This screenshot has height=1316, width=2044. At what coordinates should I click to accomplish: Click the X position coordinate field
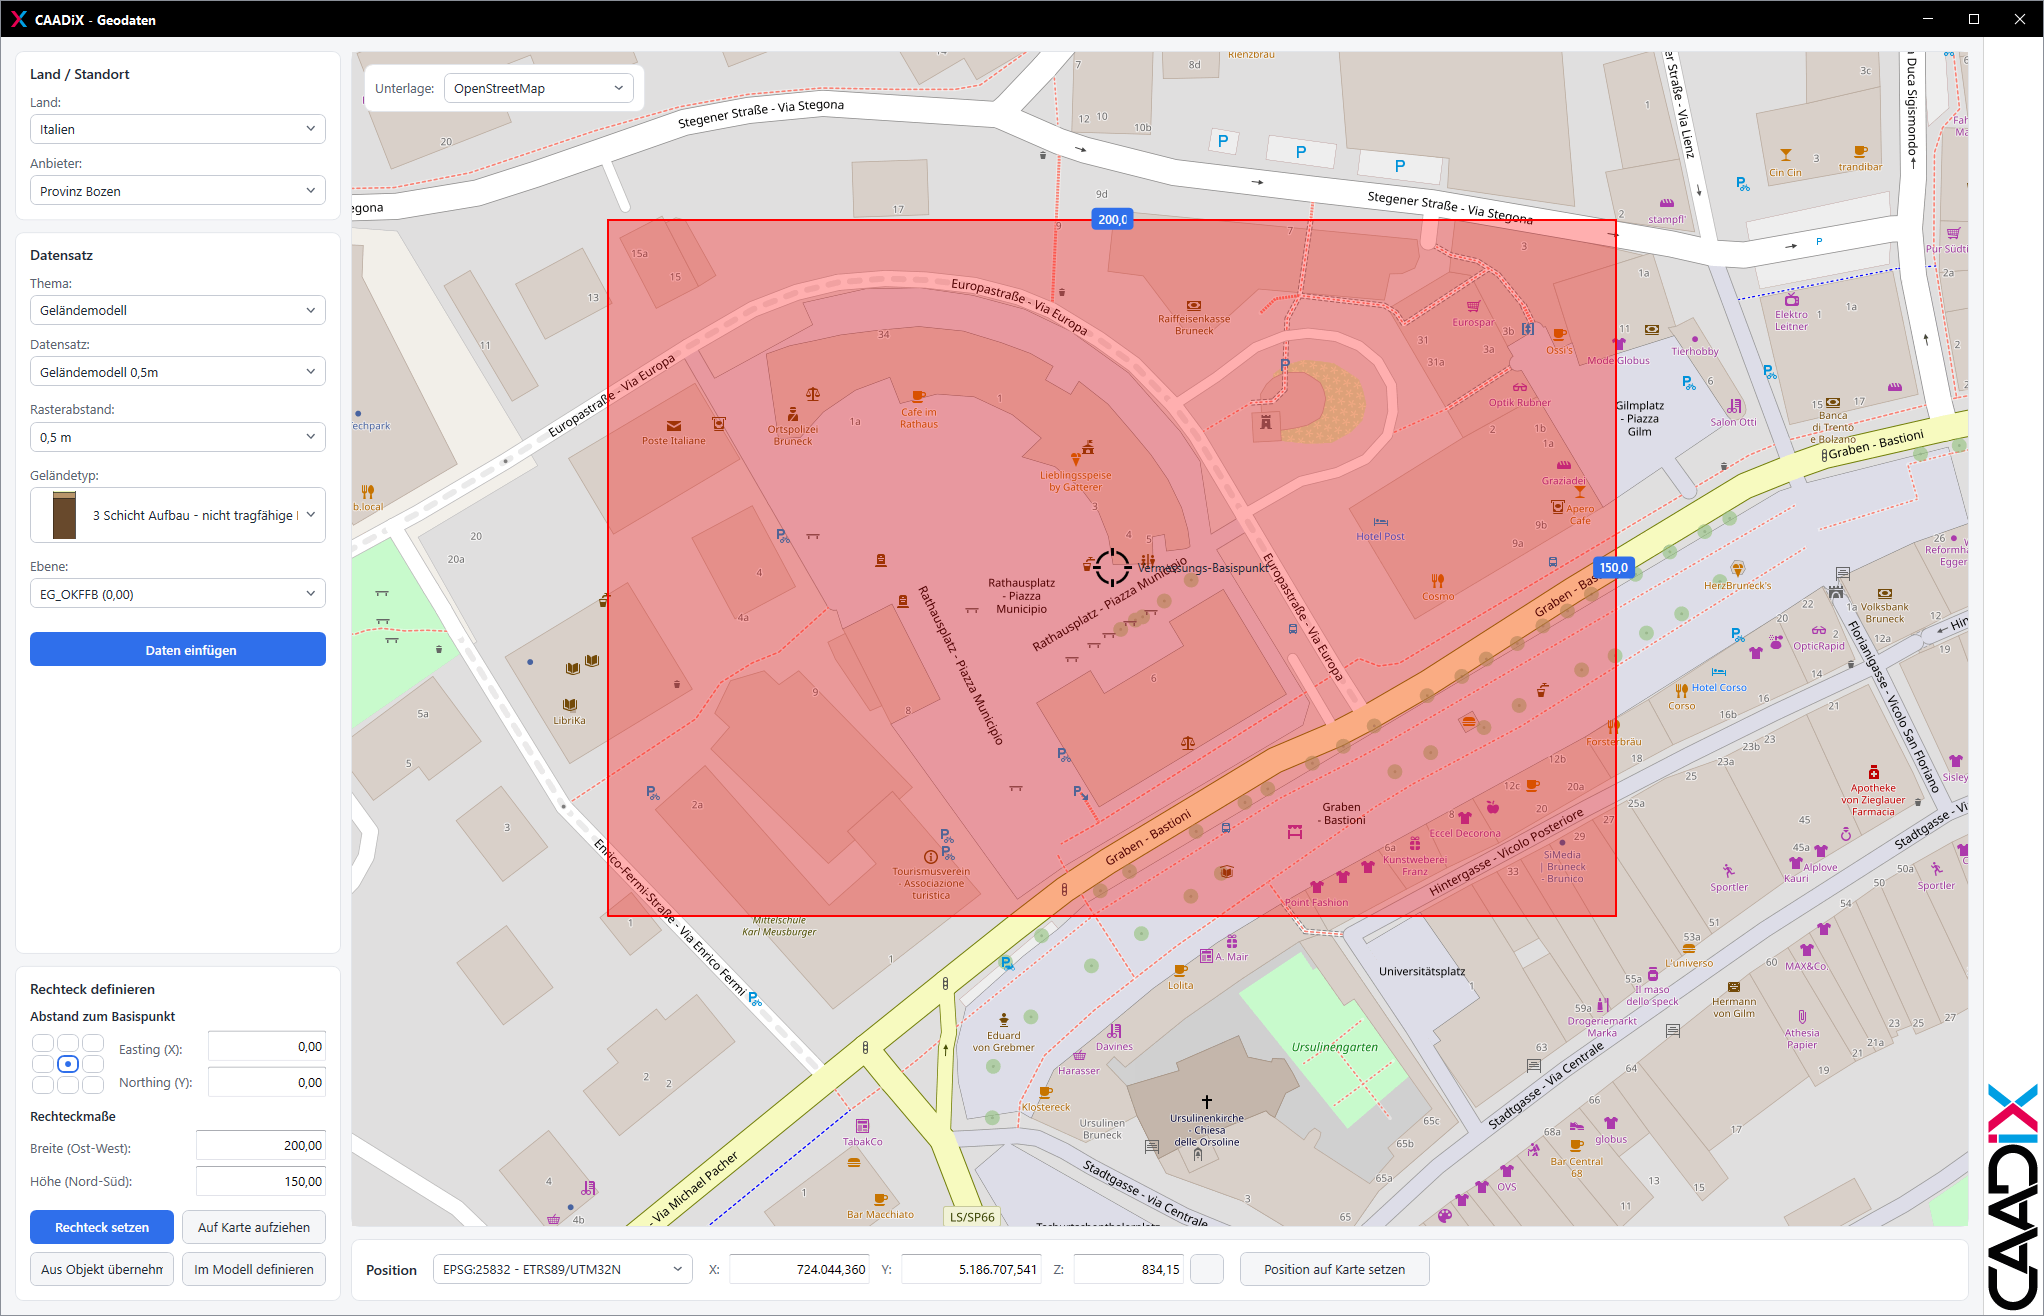(x=800, y=1269)
